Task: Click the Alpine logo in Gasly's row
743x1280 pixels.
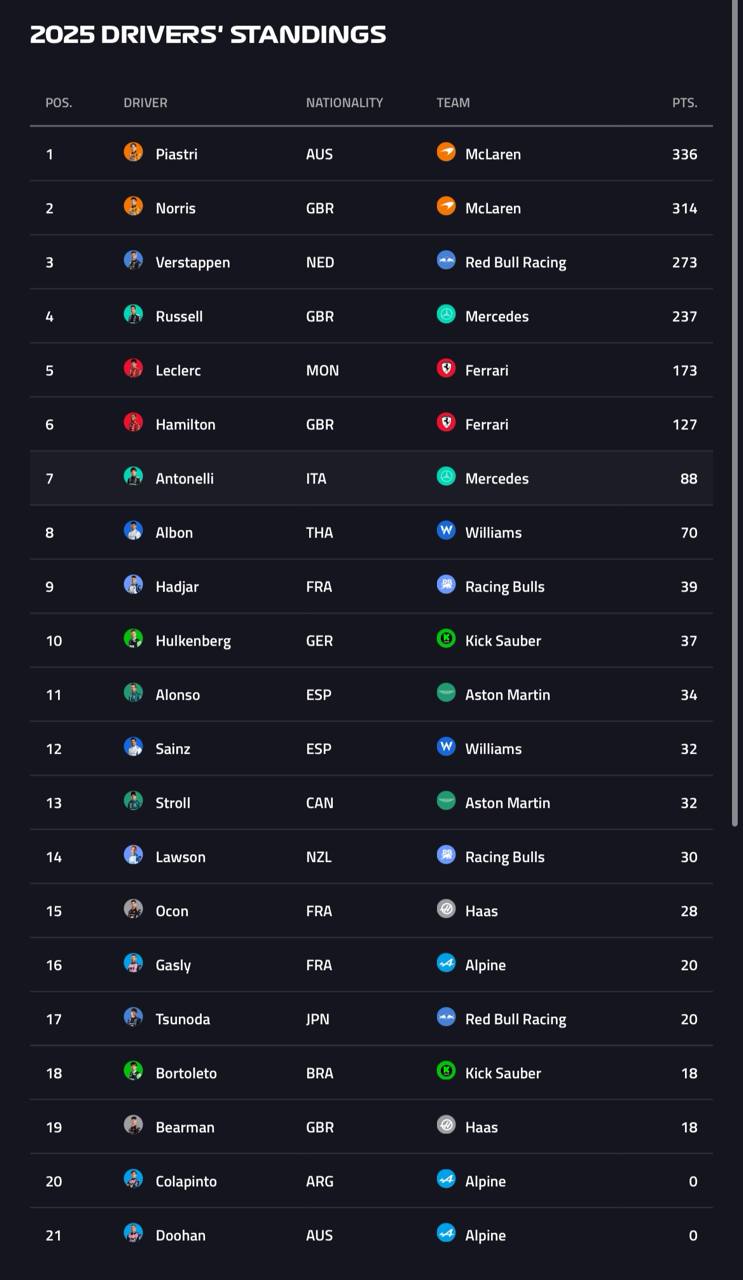Action: 446,962
